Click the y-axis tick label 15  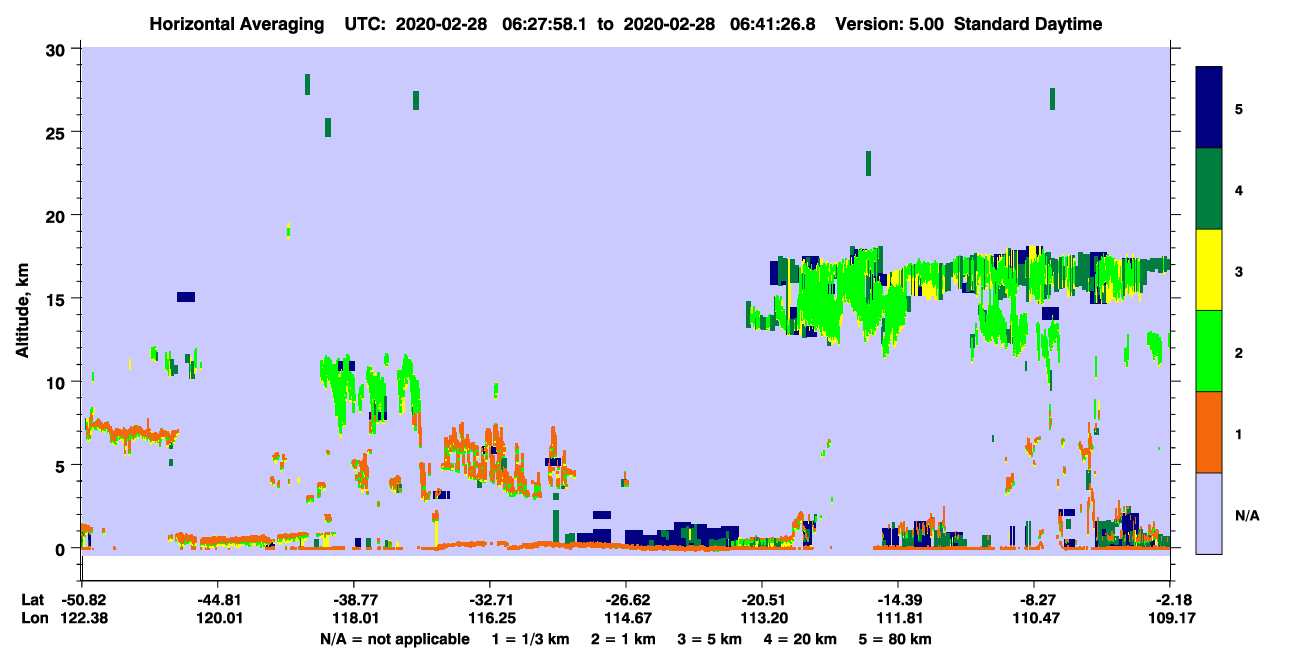click(x=58, y=298)
